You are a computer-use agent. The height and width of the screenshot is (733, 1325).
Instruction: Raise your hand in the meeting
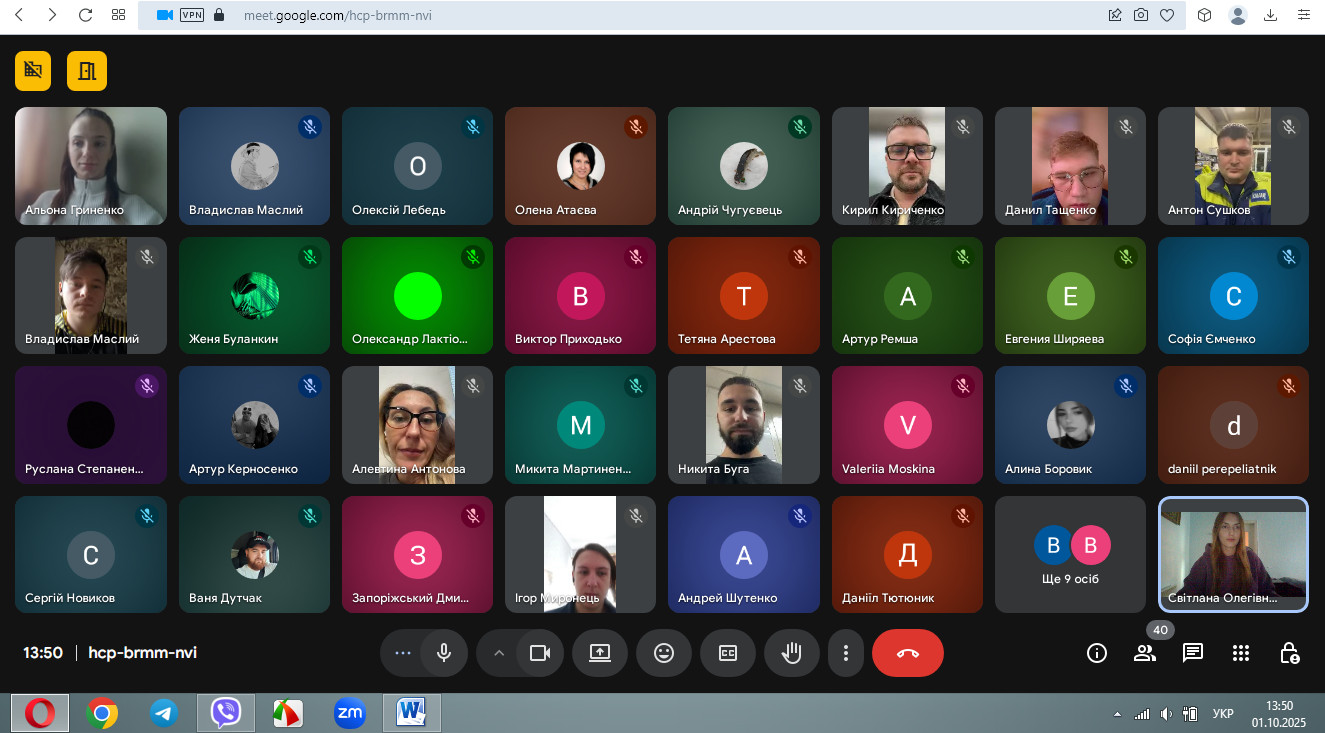[x=791, y=653]
